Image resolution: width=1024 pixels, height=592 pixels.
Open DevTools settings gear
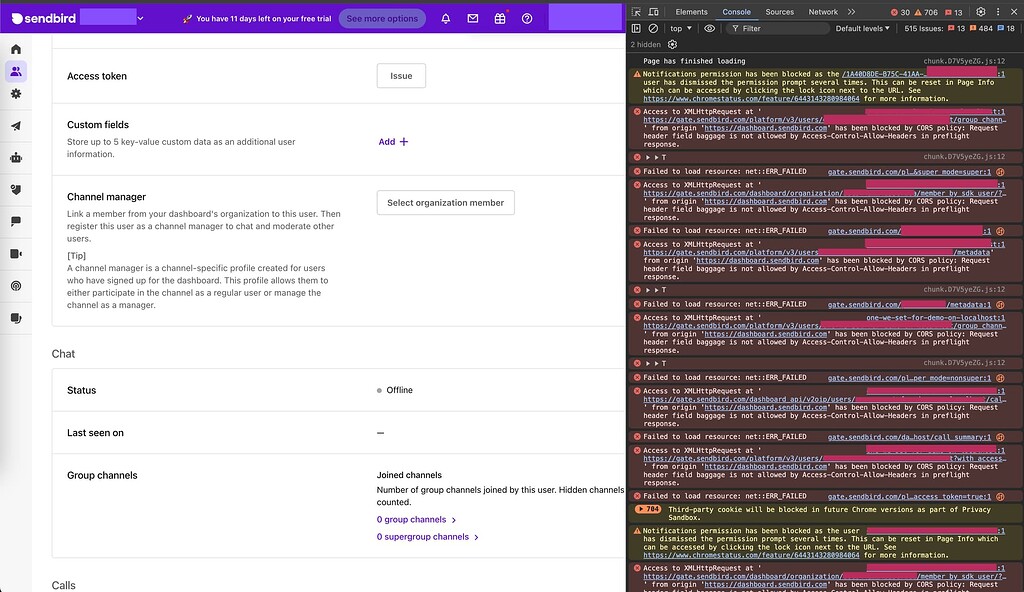(x=984, y=10)
